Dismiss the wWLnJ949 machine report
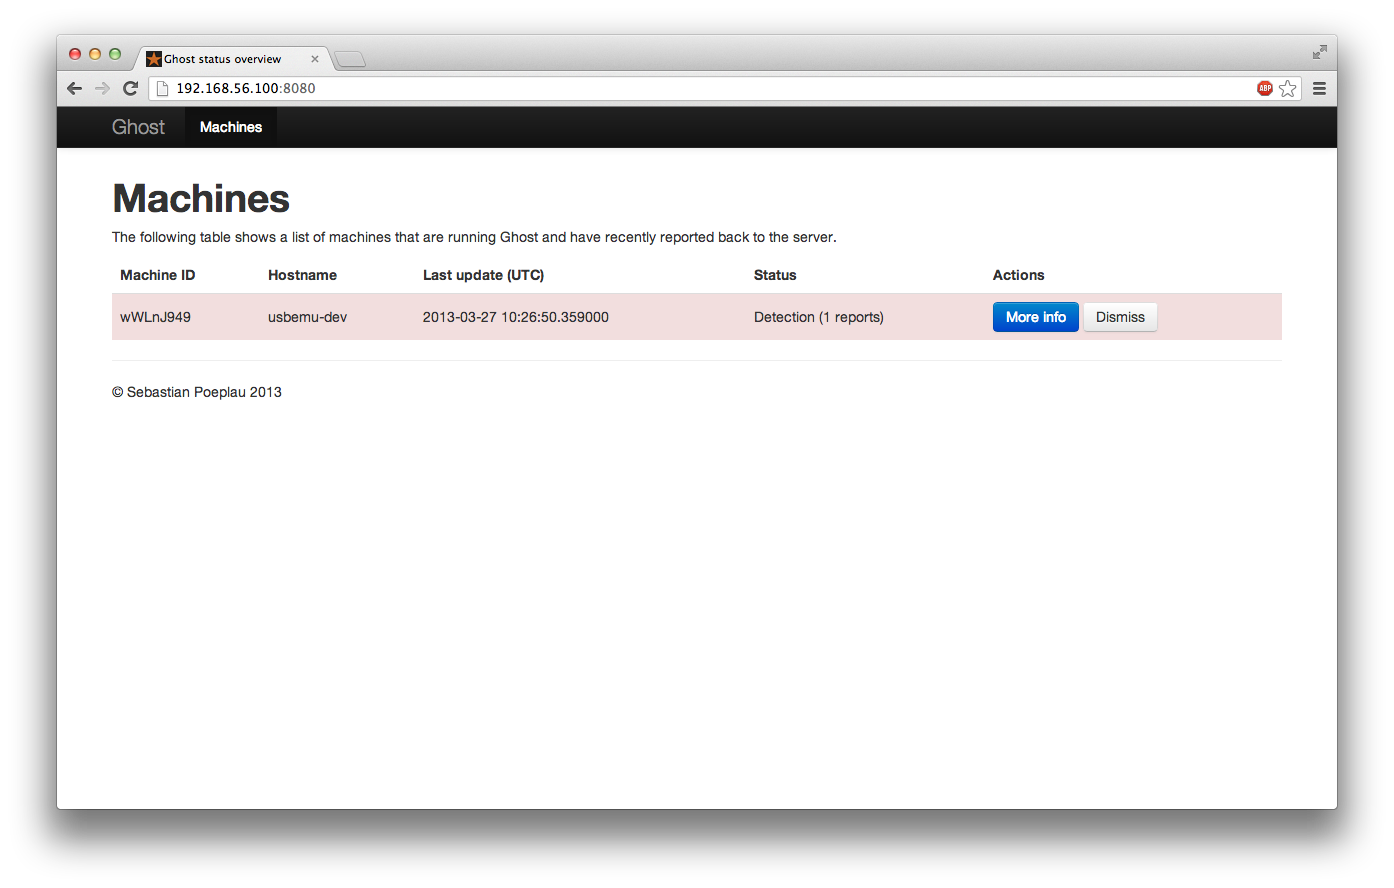Screen dimensions: 1394x888 [1120, 317]
